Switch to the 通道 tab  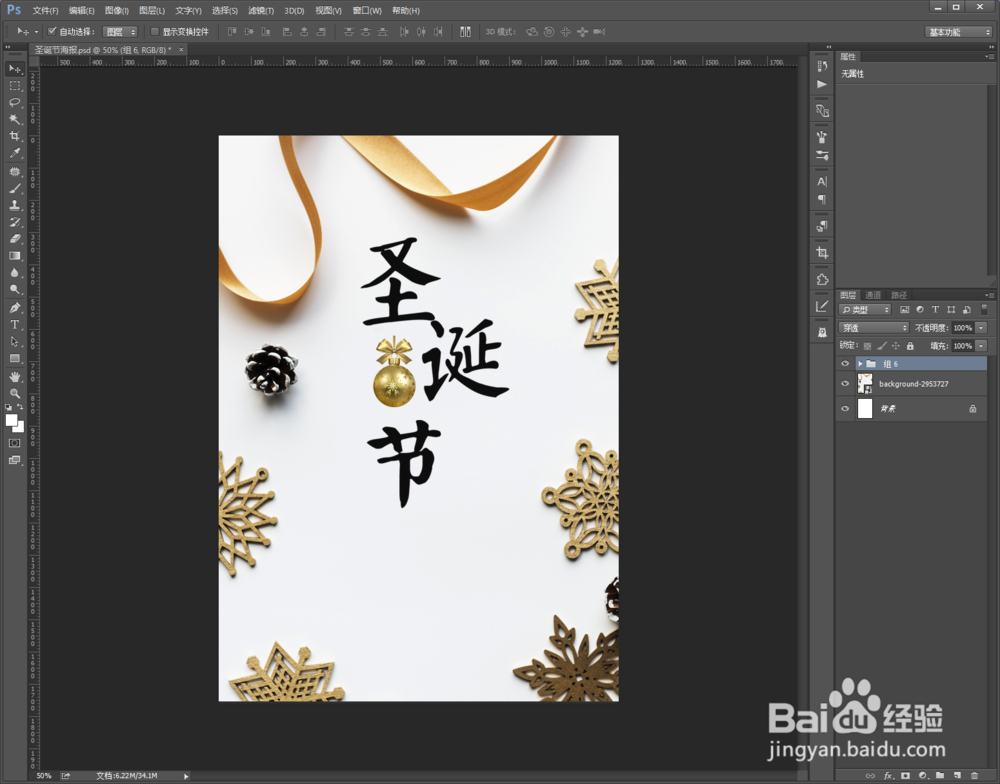tap(873, 295)
